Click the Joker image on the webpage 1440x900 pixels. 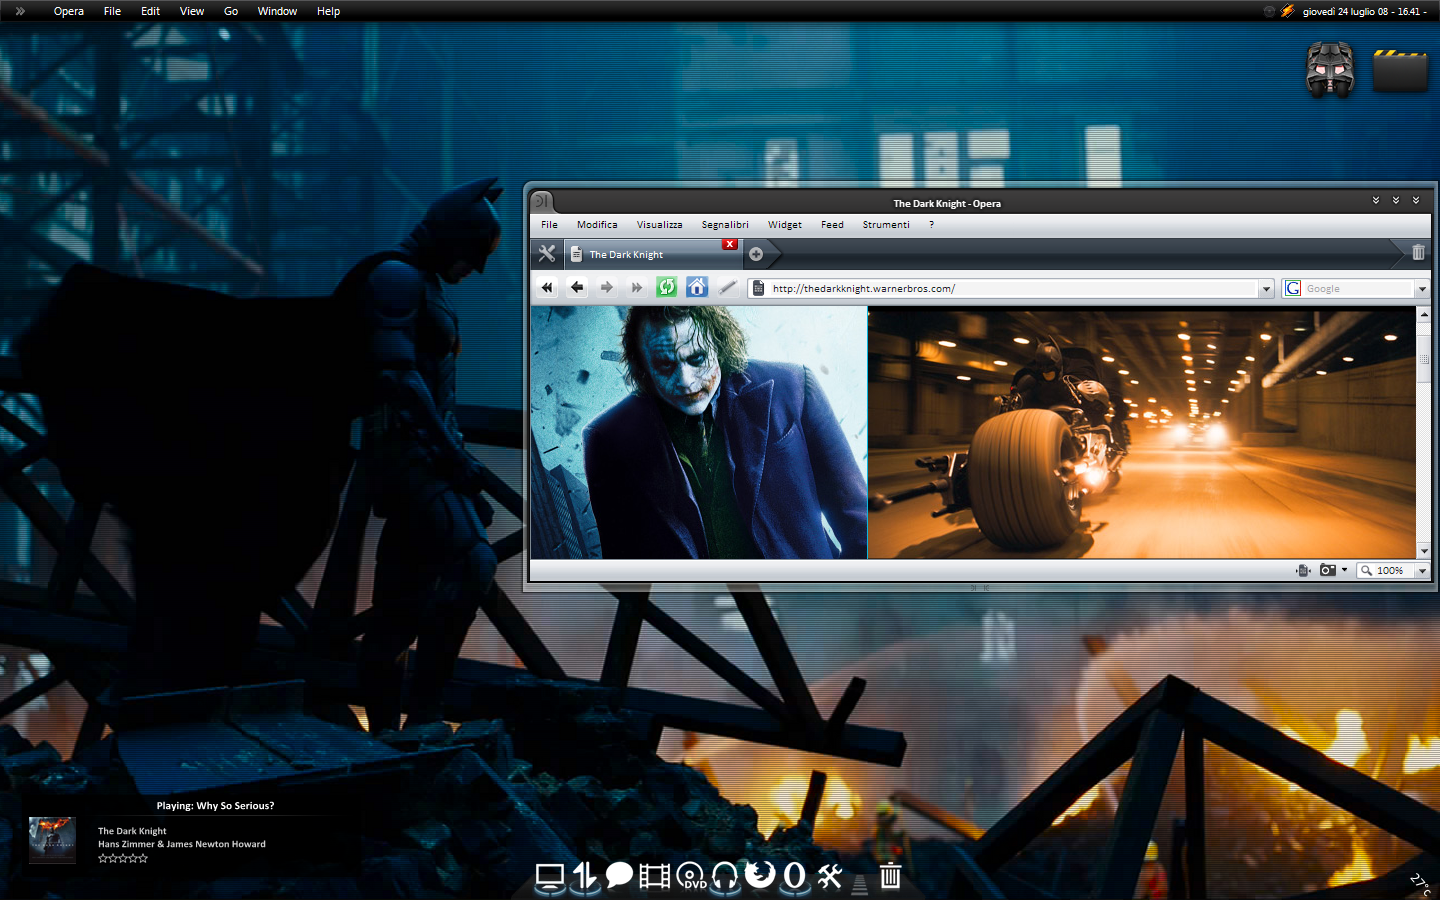click(x=699, y=432)
